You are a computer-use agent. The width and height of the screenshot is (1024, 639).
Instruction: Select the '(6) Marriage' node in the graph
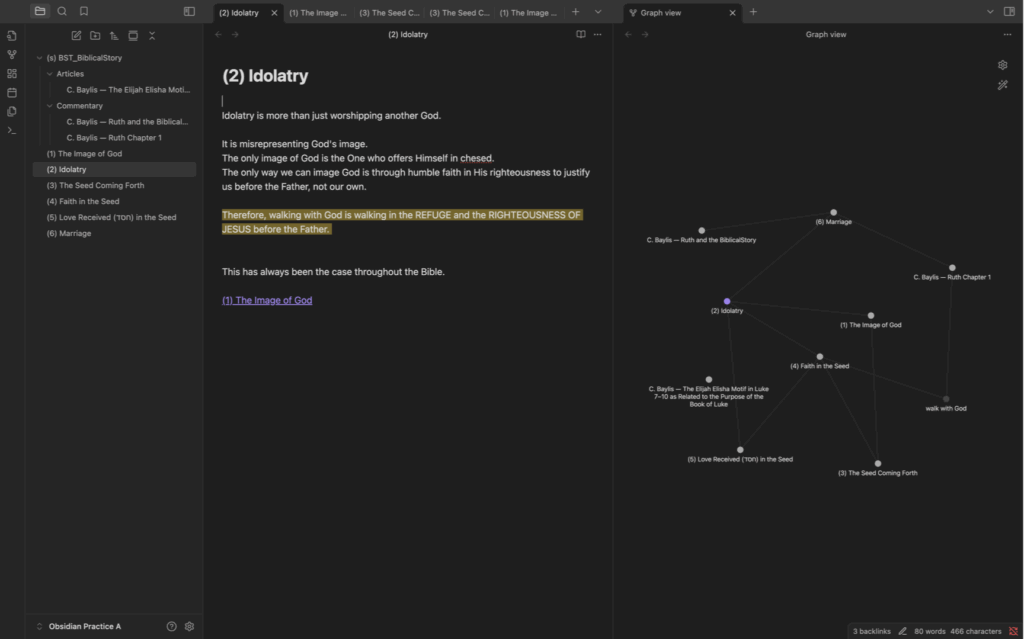tap(833, 212)
